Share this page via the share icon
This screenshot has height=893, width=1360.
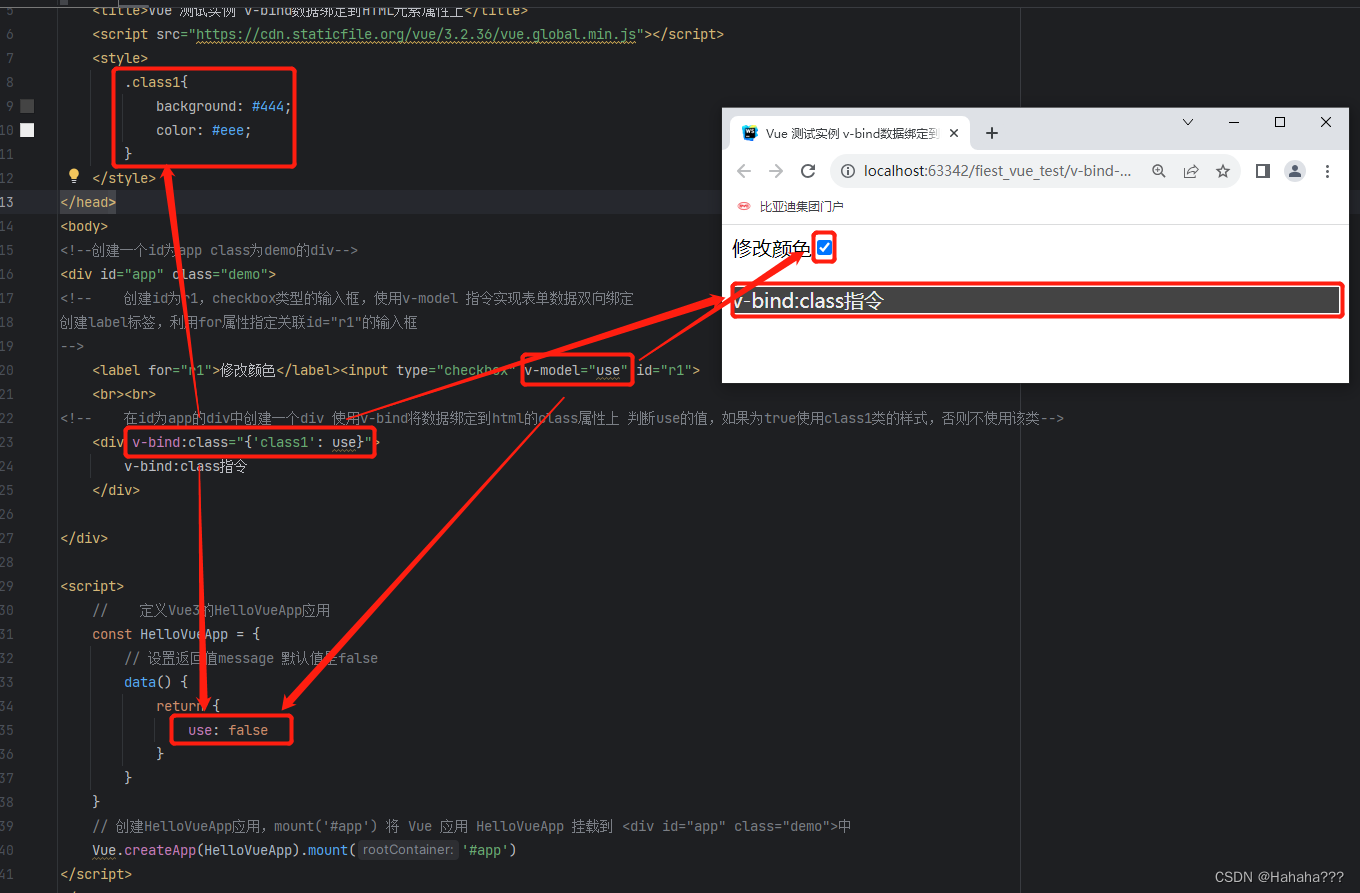coord(1191,171)
